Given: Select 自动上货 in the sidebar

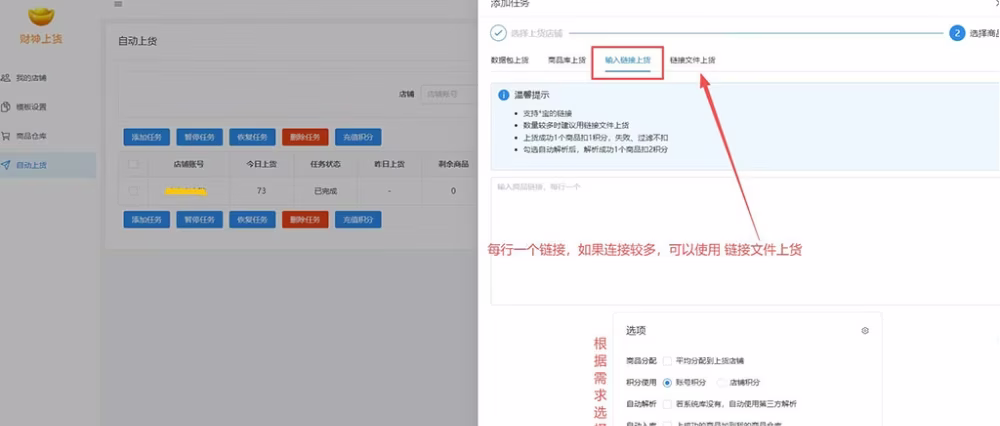Looking at the screenshot, I should (30, 165).
